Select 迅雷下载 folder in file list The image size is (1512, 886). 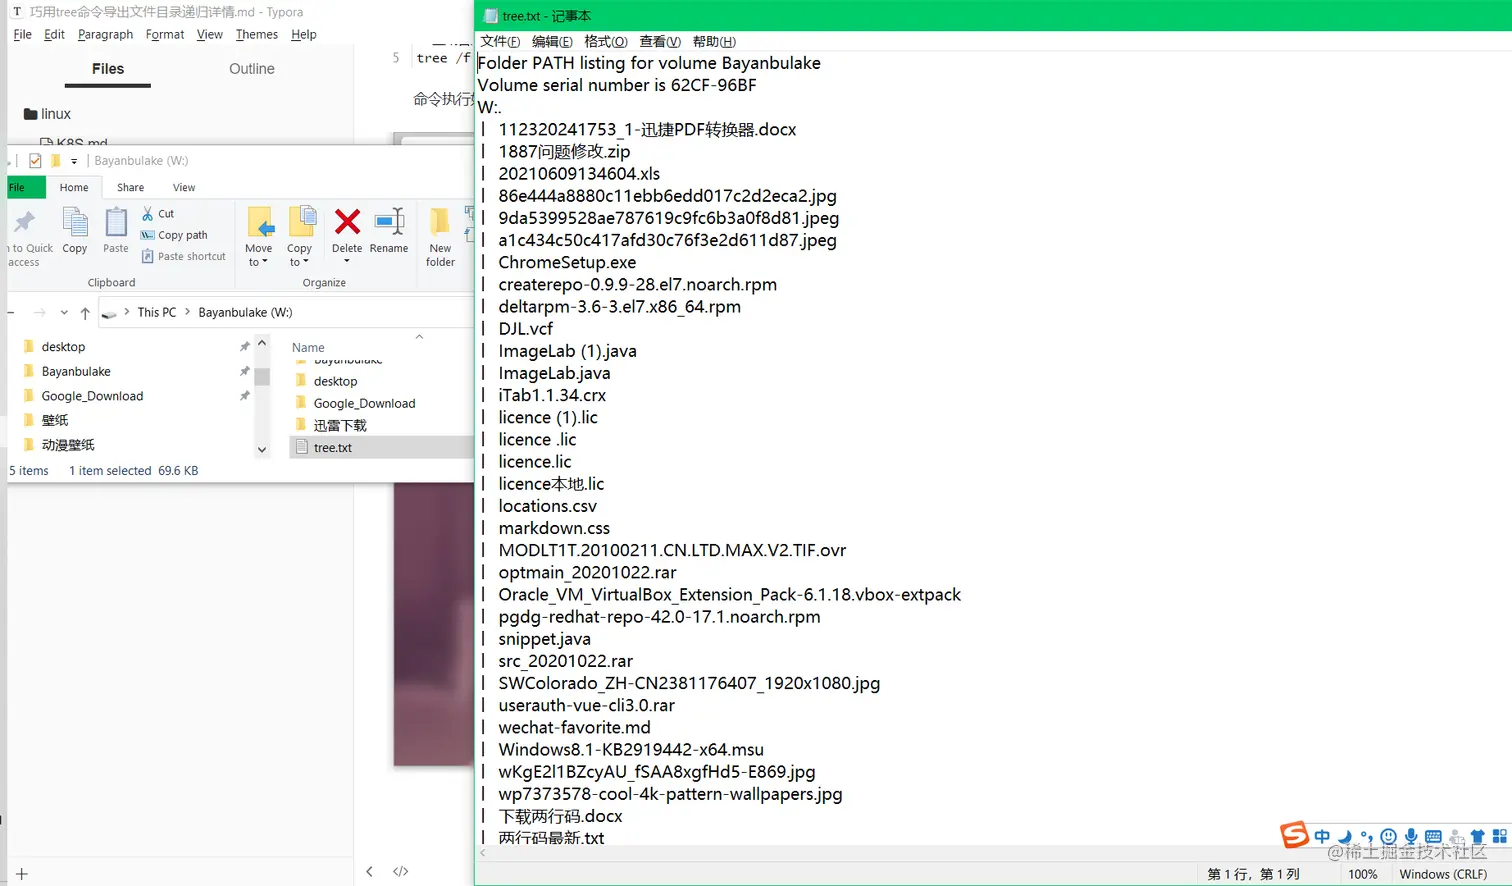pyautogui.click(x=340, y=425)
